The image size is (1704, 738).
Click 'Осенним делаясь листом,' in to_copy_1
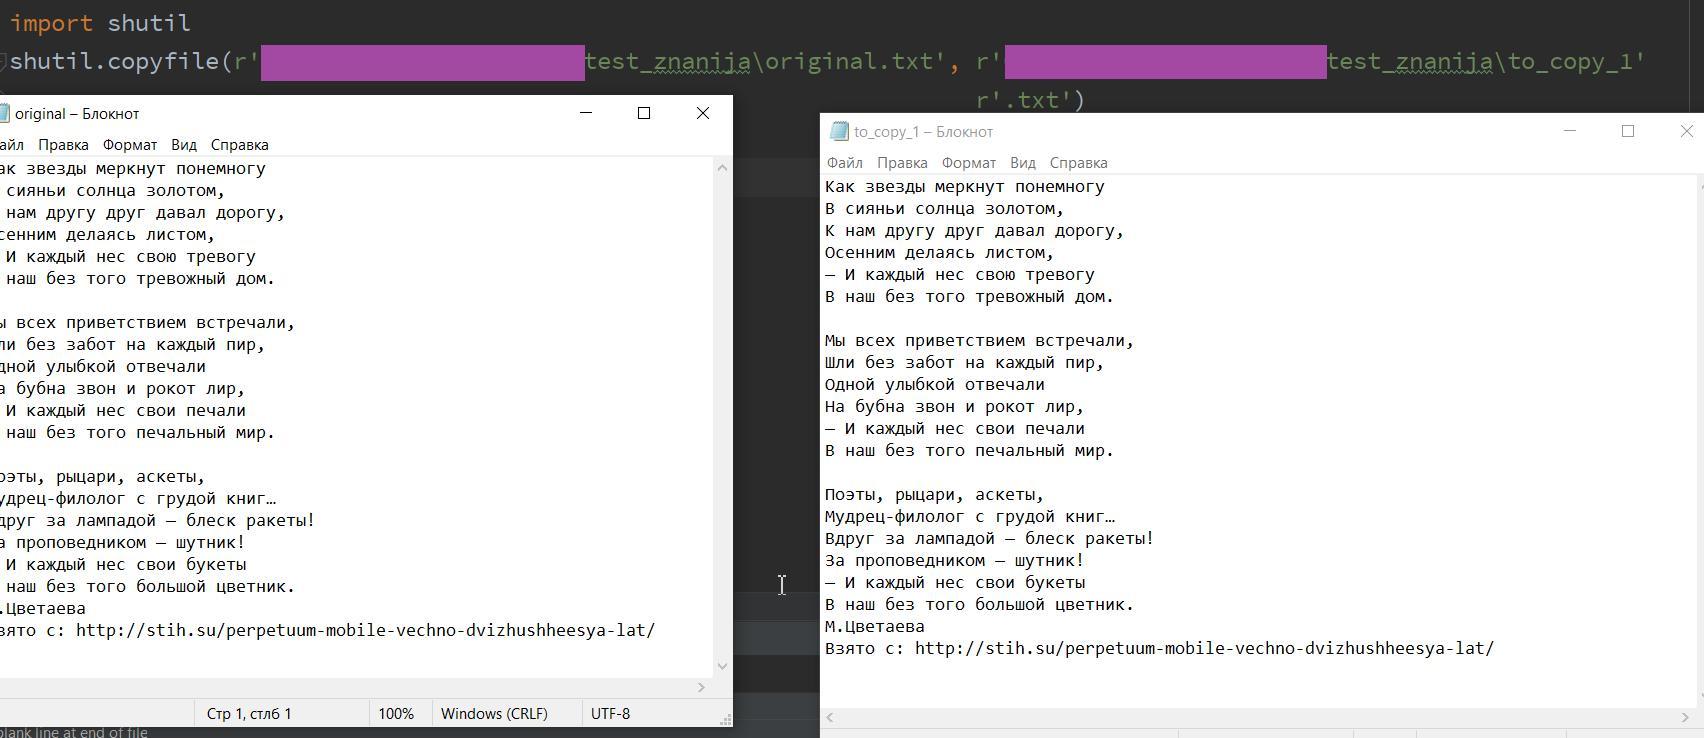(939, 253)
